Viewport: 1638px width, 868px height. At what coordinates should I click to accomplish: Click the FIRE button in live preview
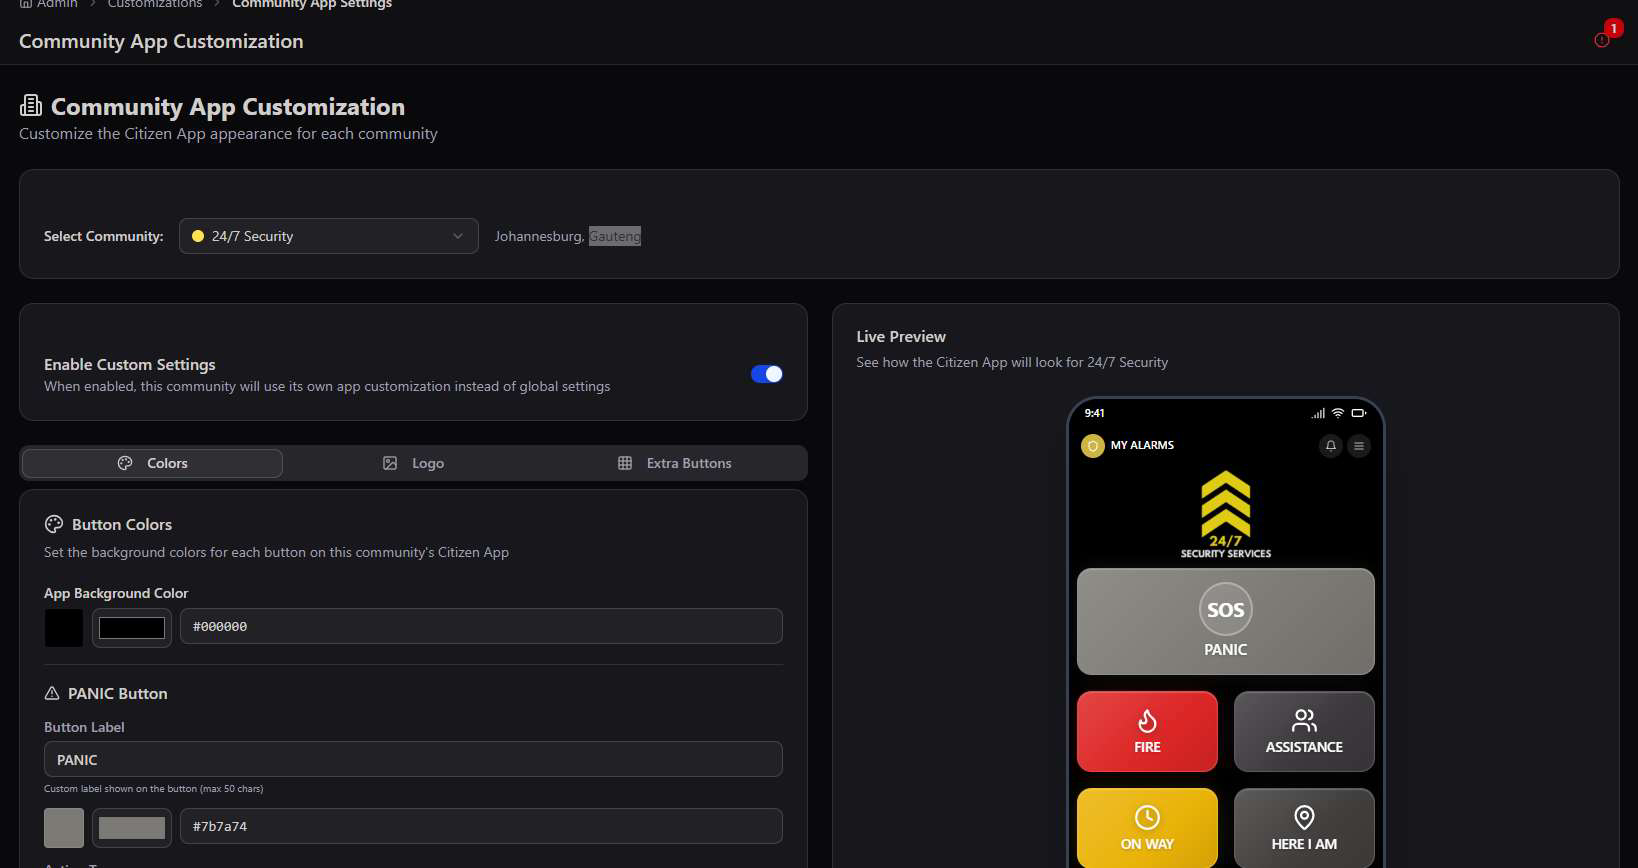coord(1147,731)
